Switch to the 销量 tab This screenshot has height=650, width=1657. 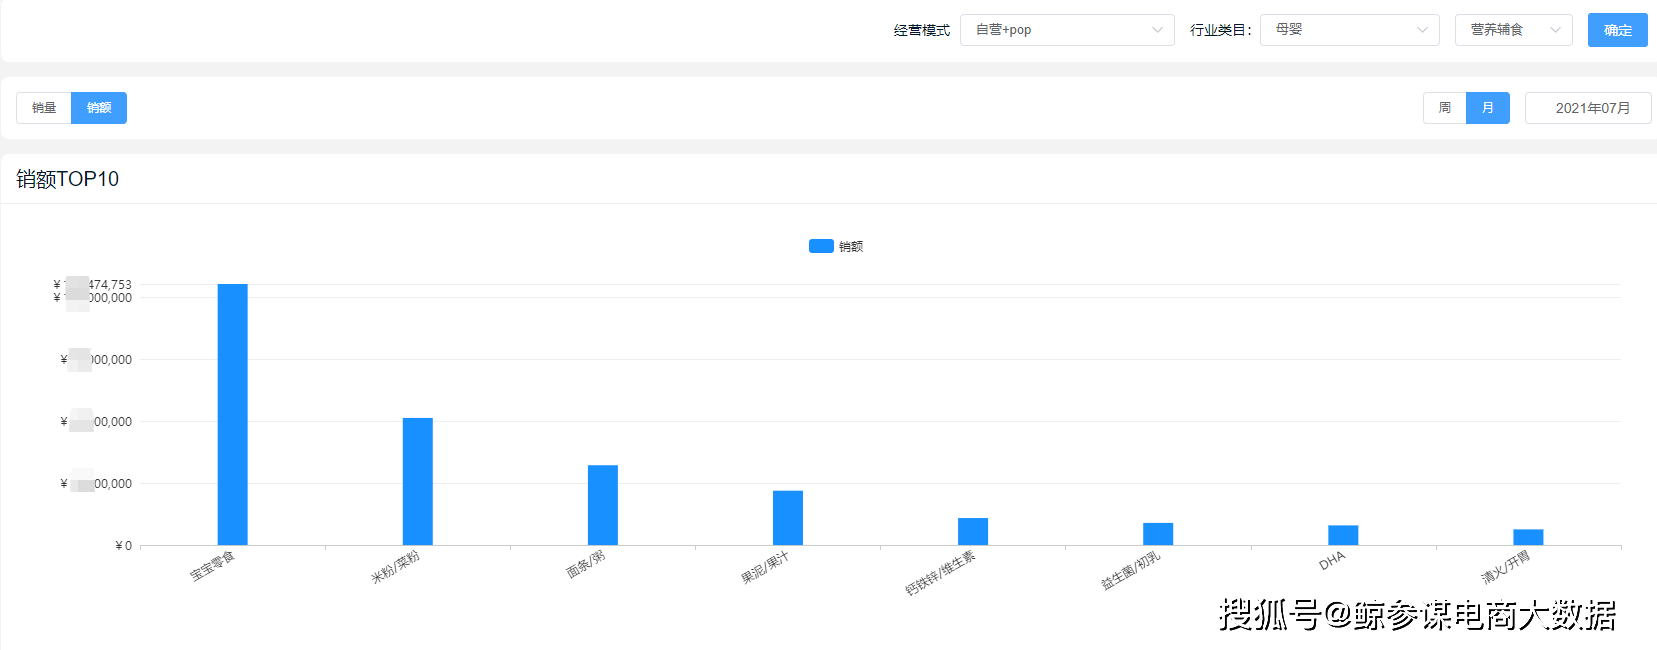coord(44,108)
